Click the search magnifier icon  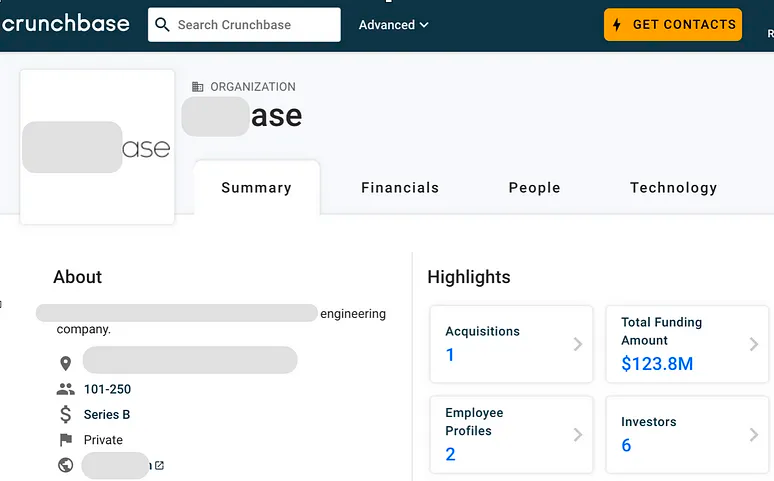[x=163, y=25]
